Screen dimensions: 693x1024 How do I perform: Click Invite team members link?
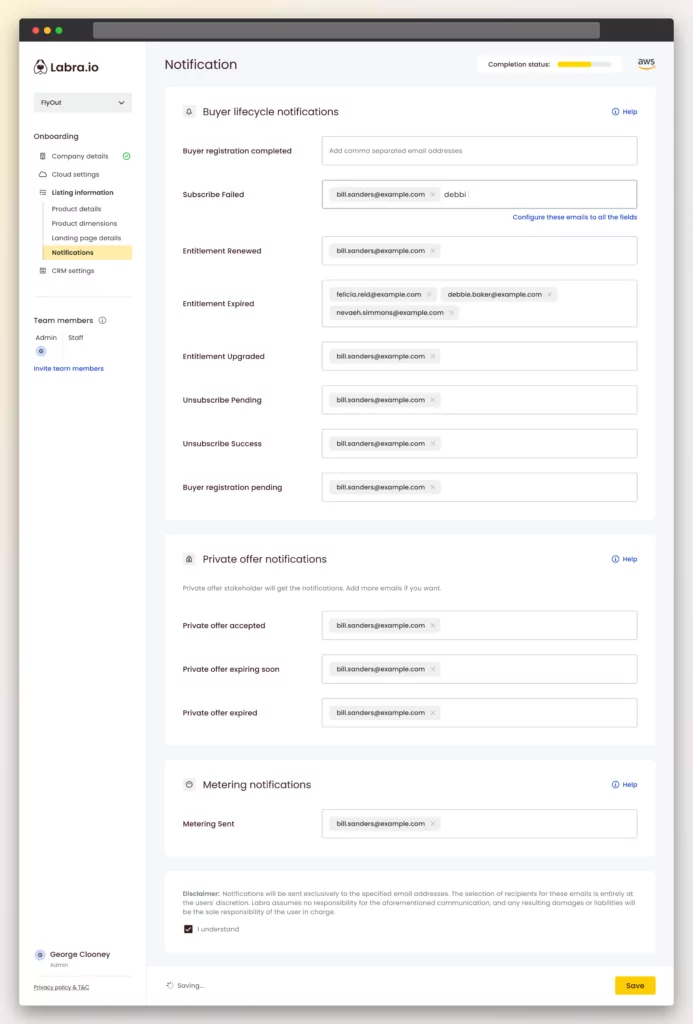pyautogui.click(x=69, y=368)
